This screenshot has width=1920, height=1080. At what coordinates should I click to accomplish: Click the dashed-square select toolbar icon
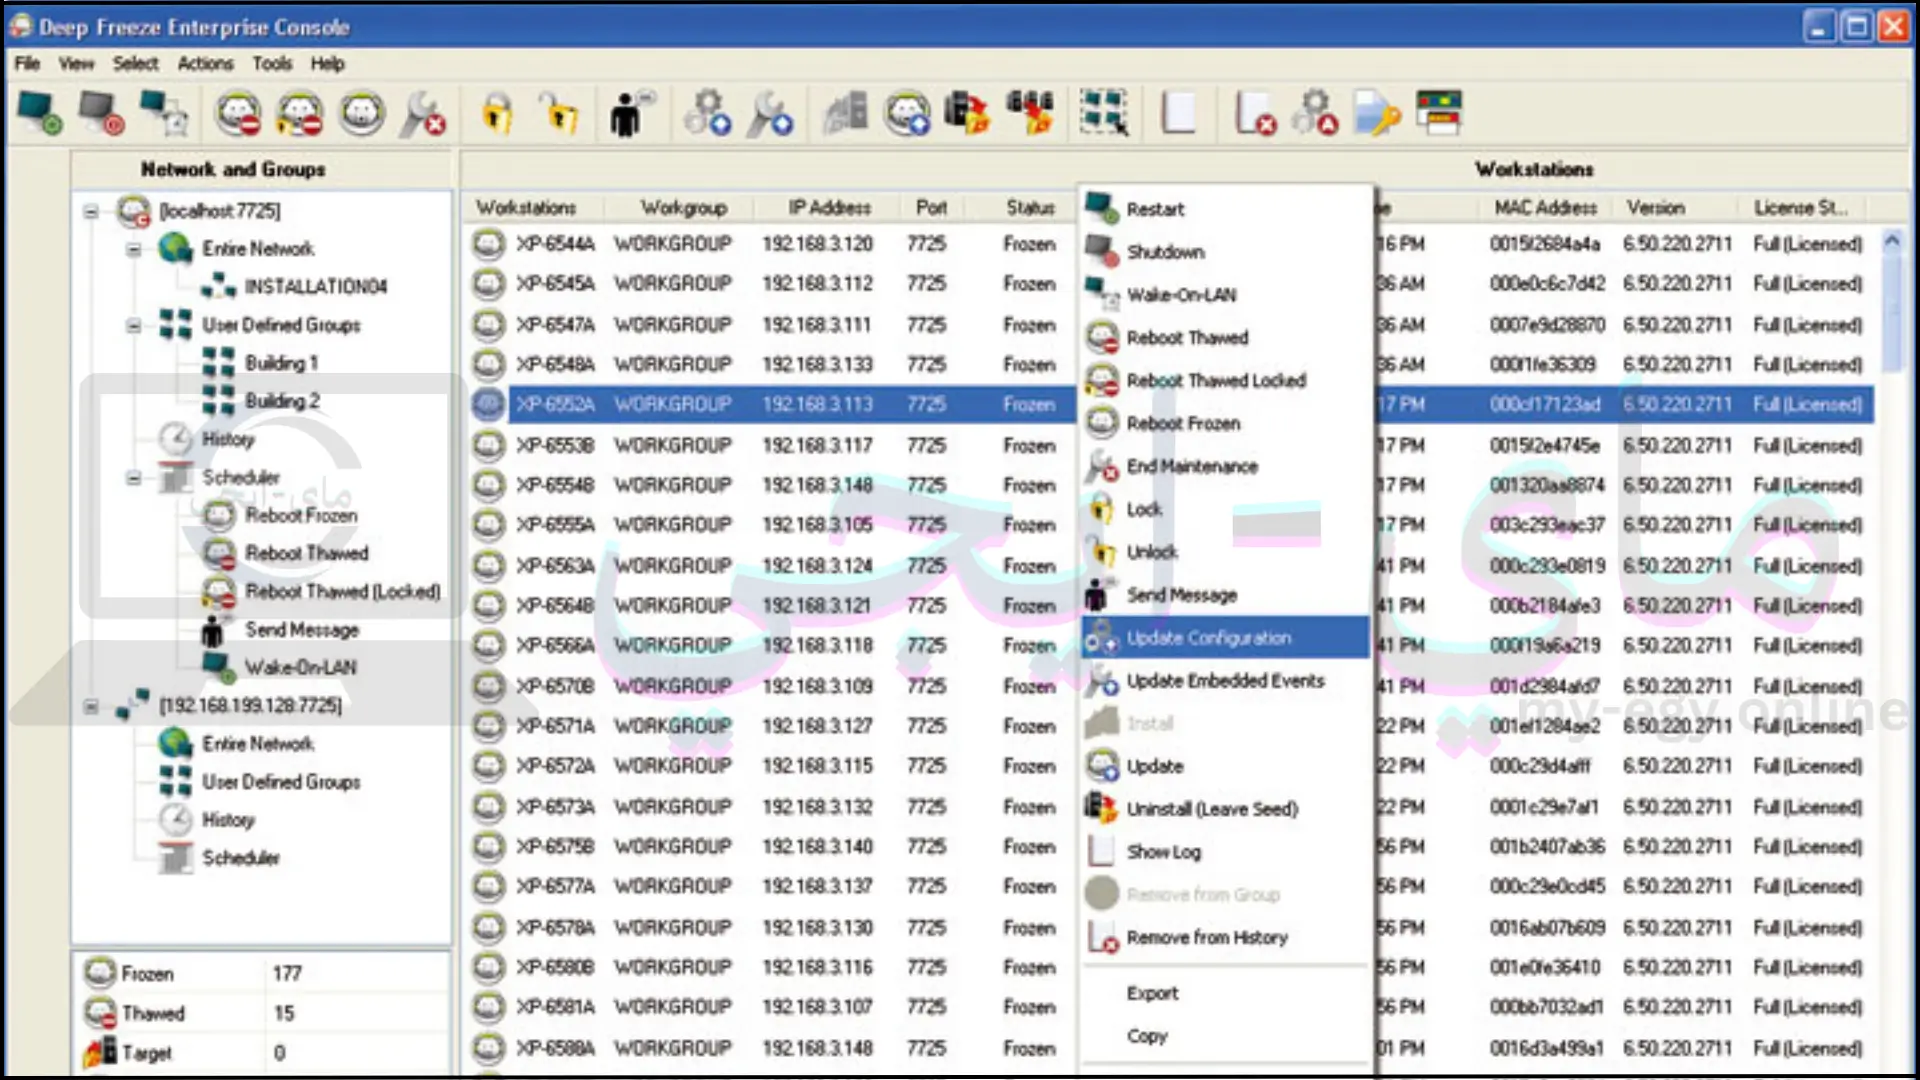tap(1104, 113)
